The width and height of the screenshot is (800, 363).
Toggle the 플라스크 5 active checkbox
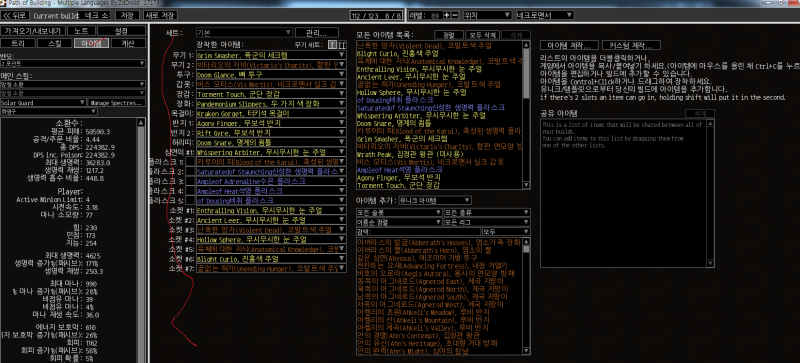190,201
